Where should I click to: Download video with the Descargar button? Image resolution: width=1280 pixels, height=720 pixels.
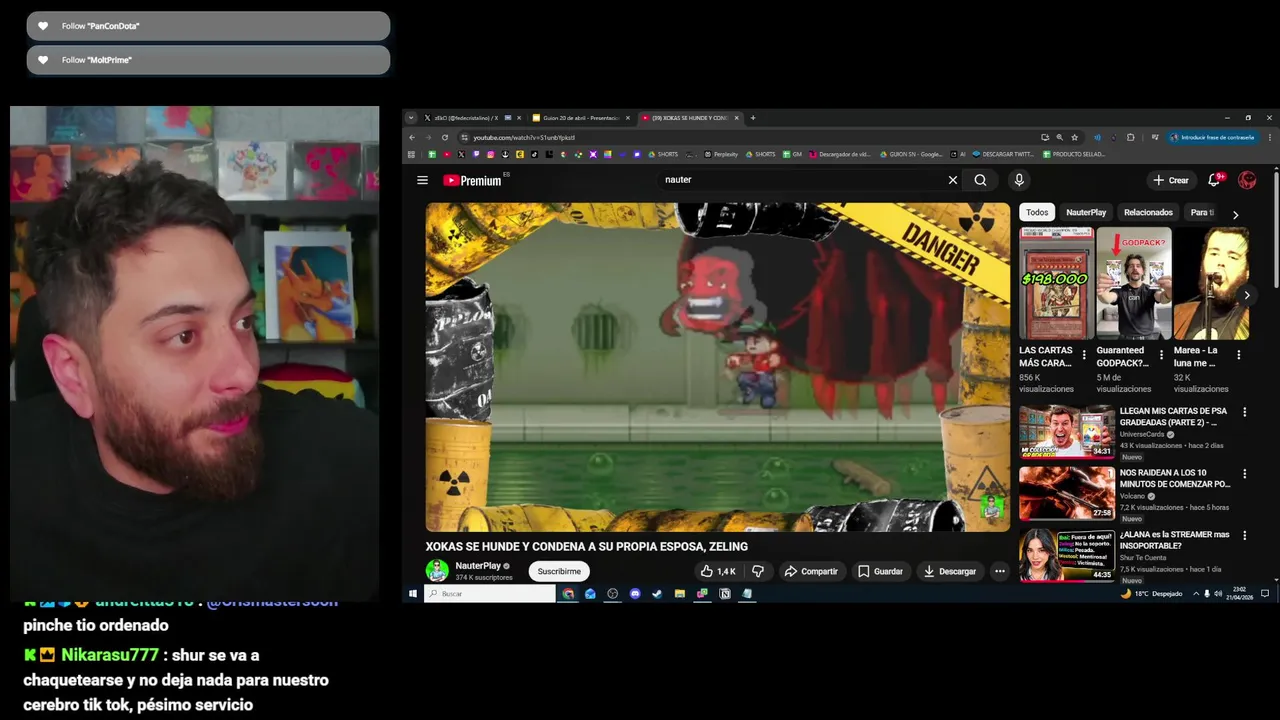tap(949, 571)
